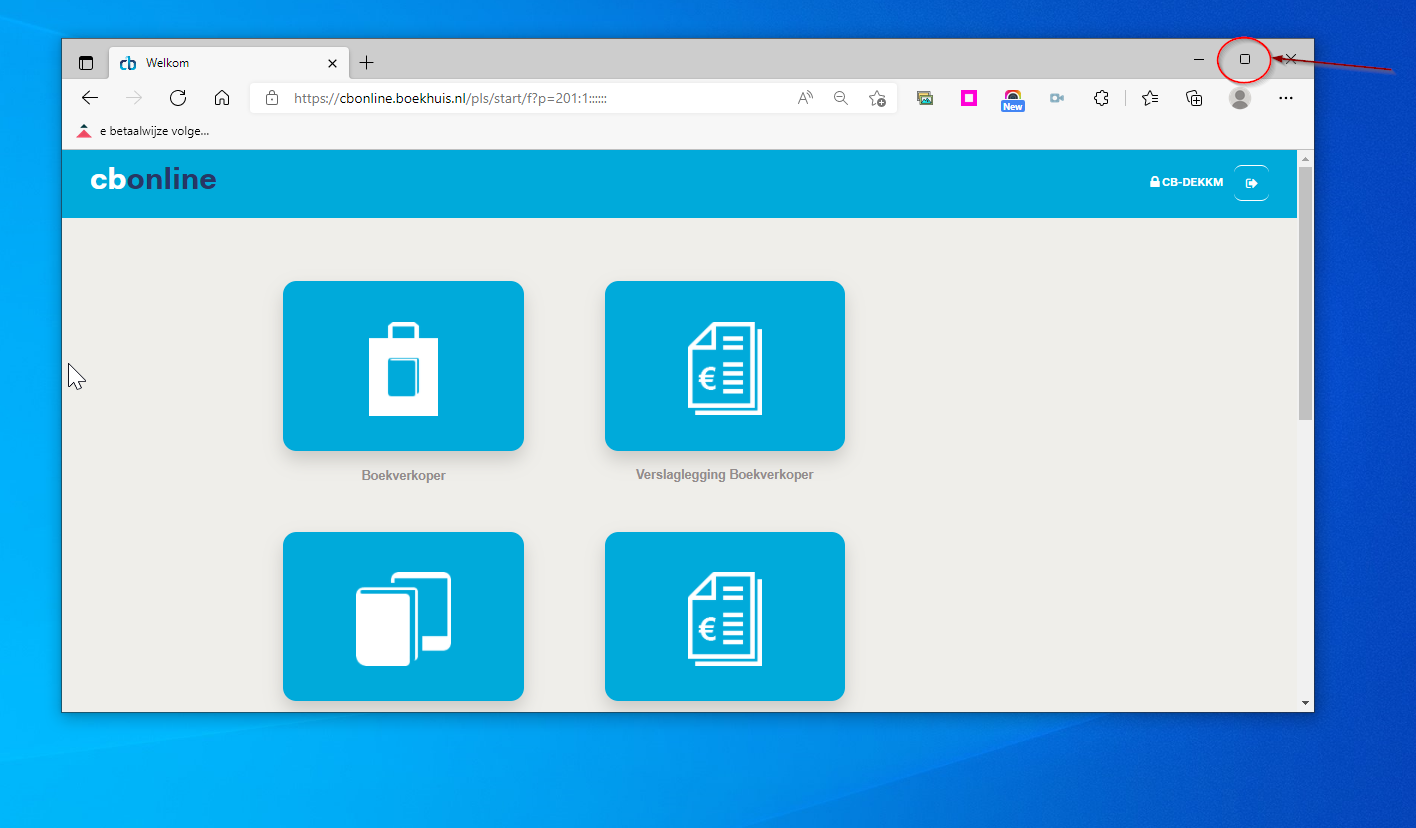1416x828 pixels.
Task: Open the Collections icon
Action: (1194, 98)
